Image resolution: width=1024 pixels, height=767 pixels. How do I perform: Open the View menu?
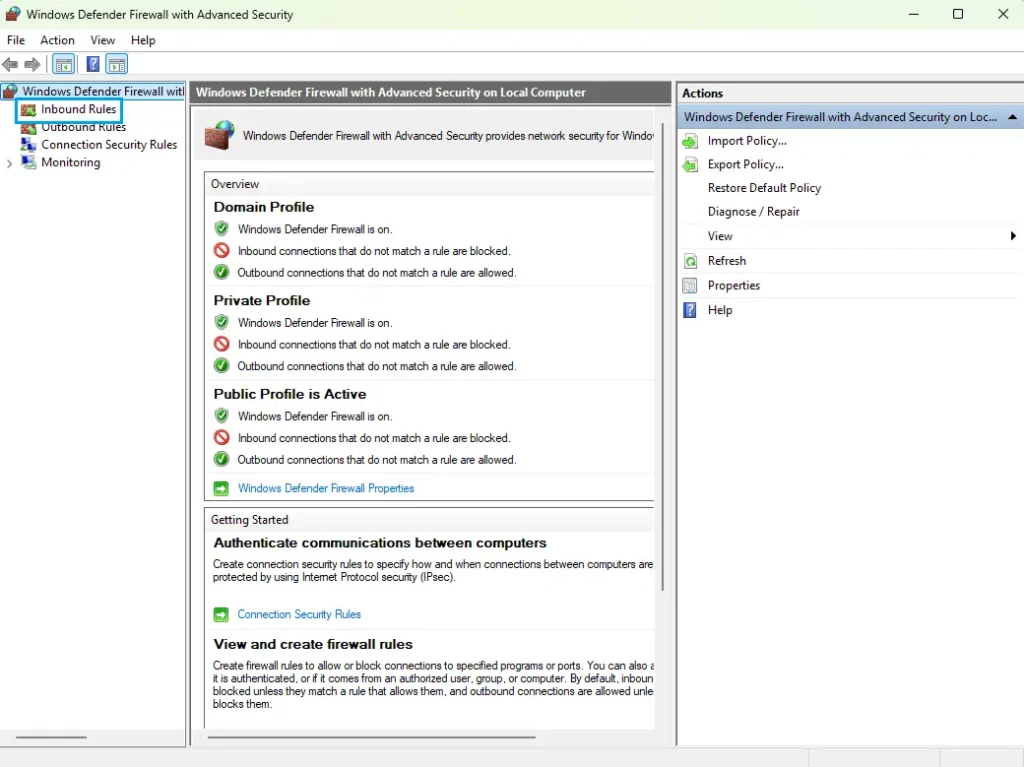(x=103, y=40)
